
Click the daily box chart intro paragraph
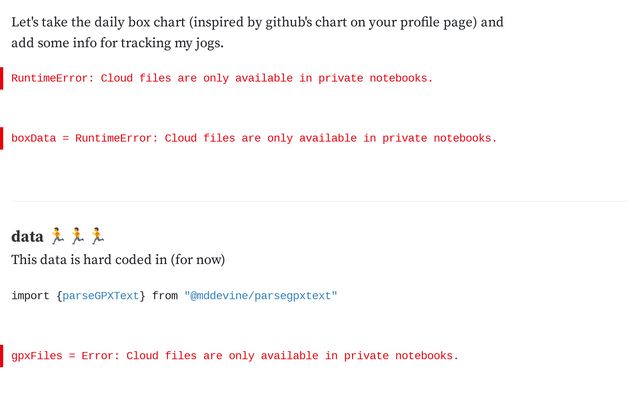pos(257,32)
